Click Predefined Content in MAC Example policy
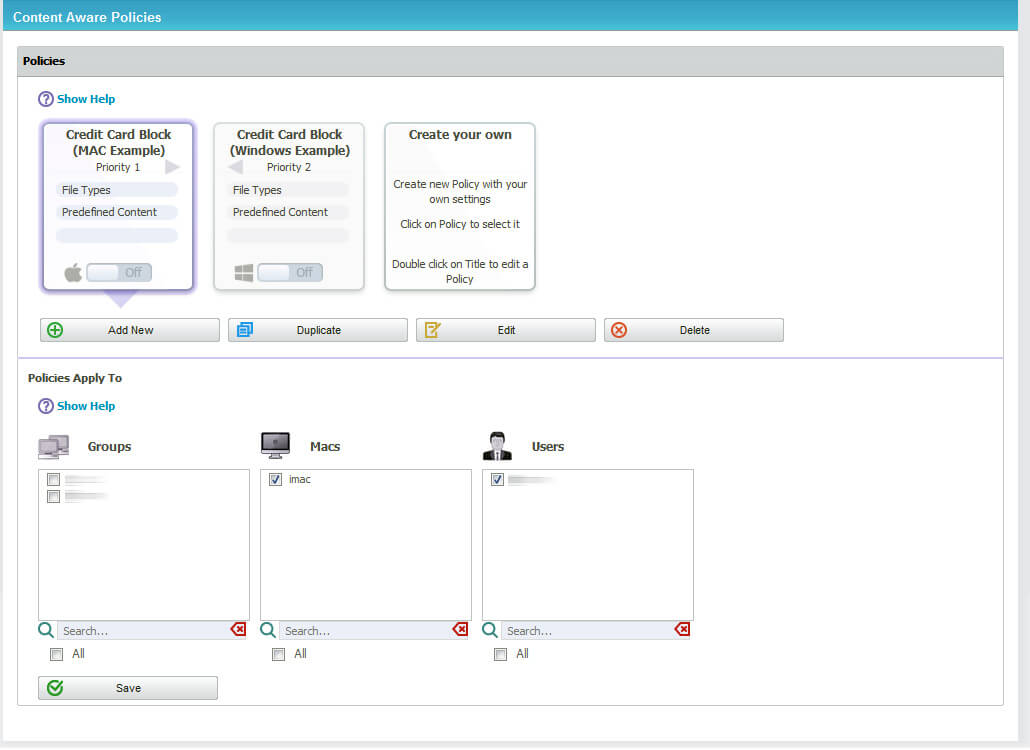The width and height of the screenshot is (1030, 750). [x=117, y=212]
